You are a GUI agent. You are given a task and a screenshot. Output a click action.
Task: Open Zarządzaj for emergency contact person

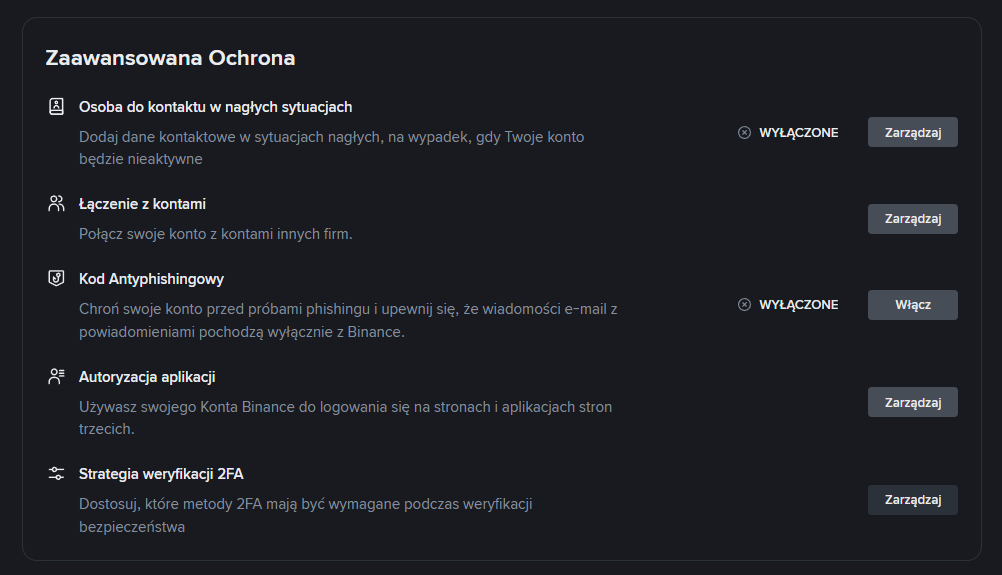coord(913,132)
